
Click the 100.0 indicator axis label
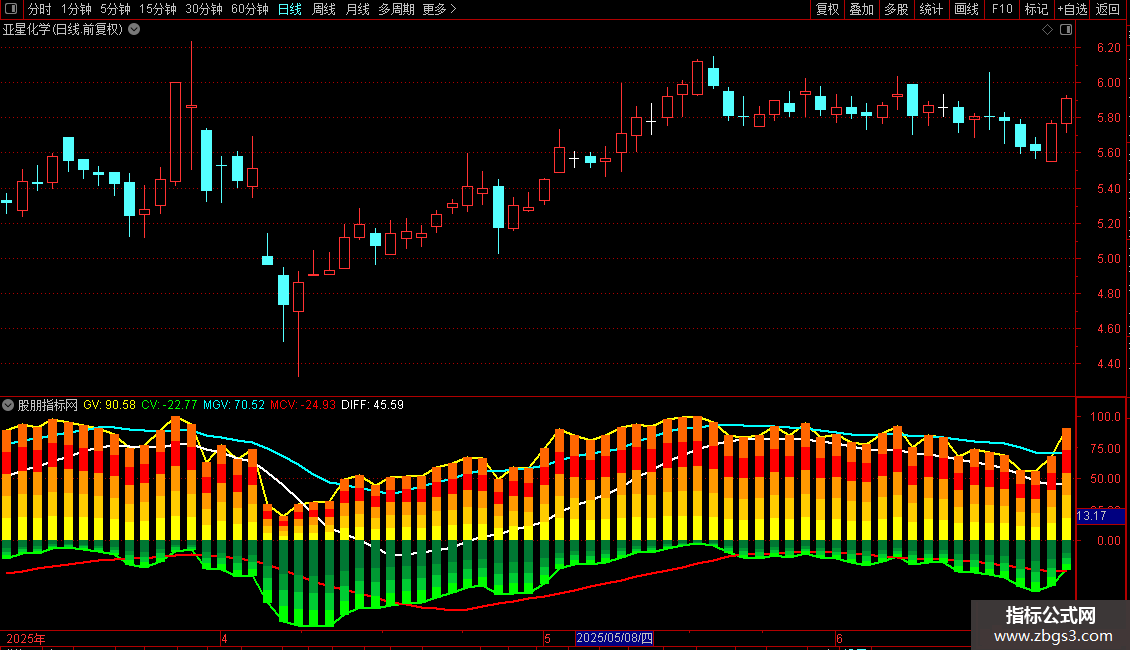pos(1105,417)
